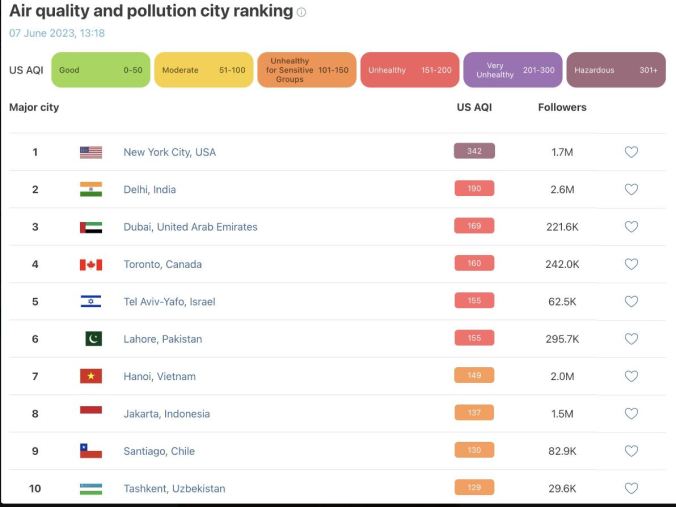Click the Chile flag icon
This screenshot has height=507, width=676.
tap(91, 451)
